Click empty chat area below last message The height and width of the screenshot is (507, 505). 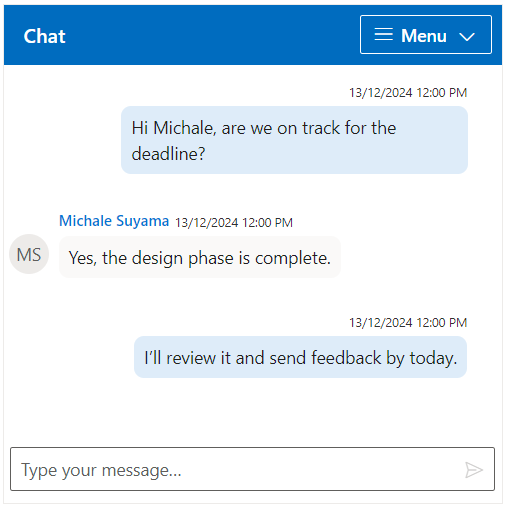pos(252,410)
